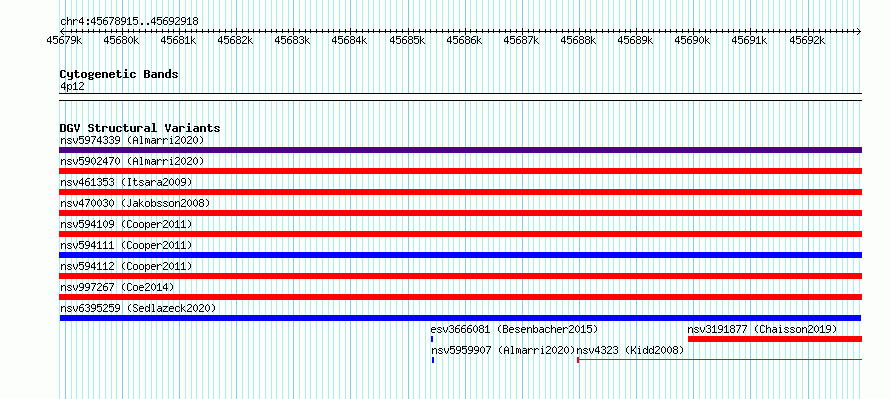
Task: Click the 45684k ruler tick label
Action: 349,40
